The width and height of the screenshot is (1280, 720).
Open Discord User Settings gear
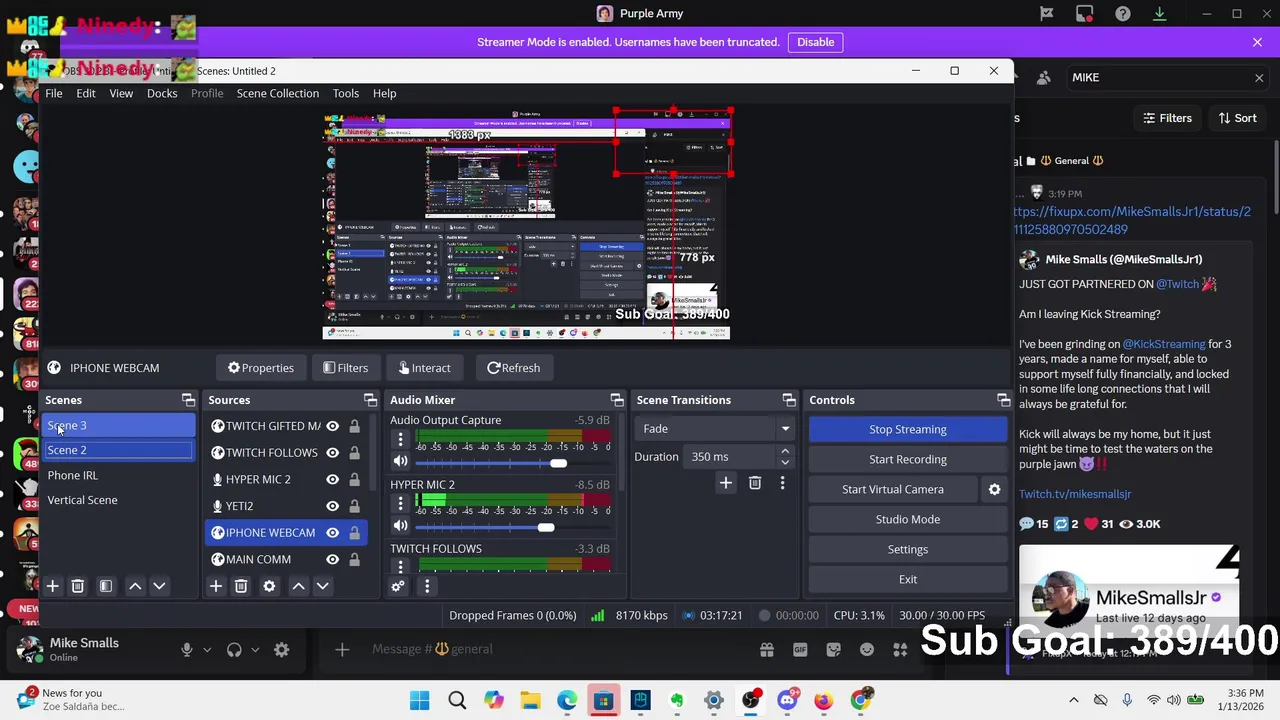point(282,650)
